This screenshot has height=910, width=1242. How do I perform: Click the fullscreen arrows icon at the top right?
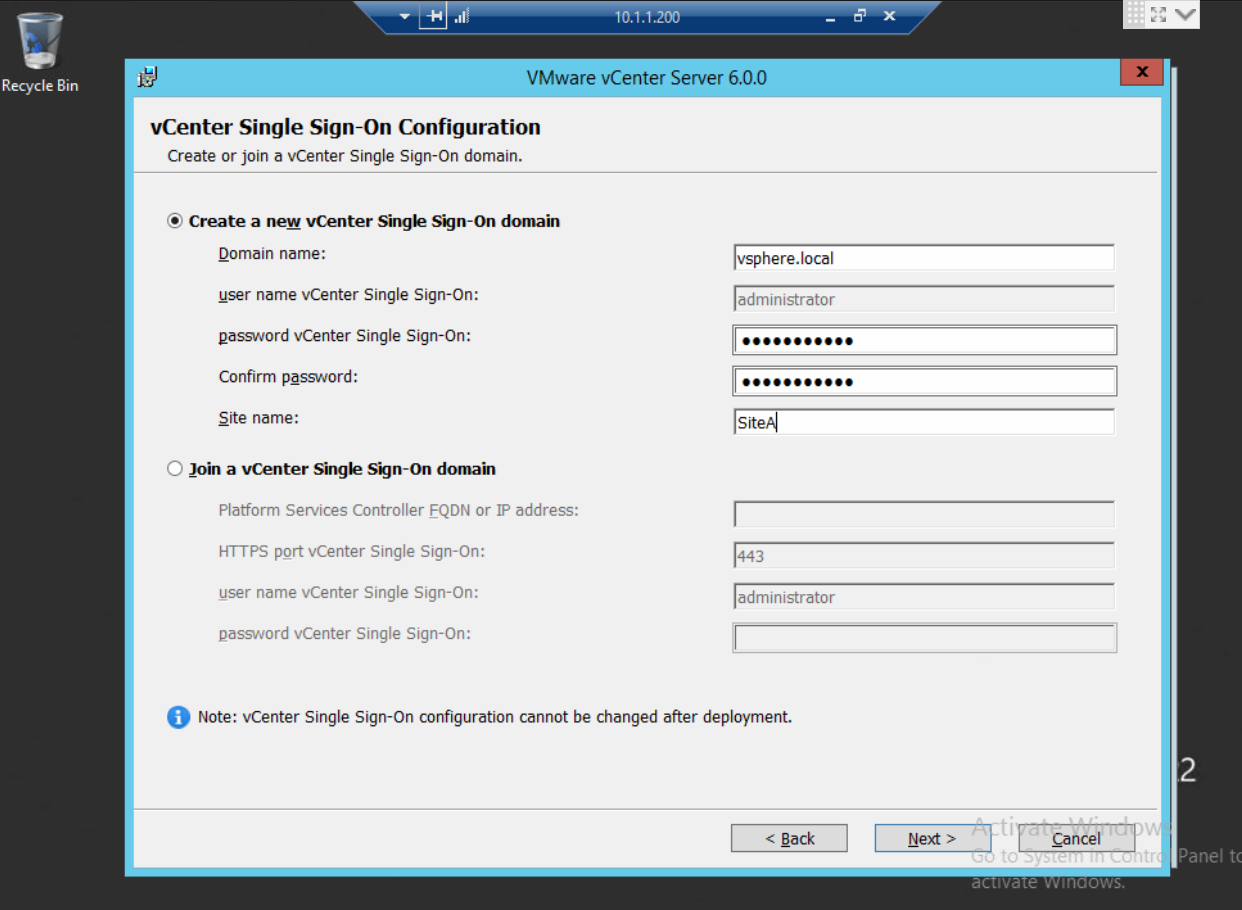(x=1159, y=14)
